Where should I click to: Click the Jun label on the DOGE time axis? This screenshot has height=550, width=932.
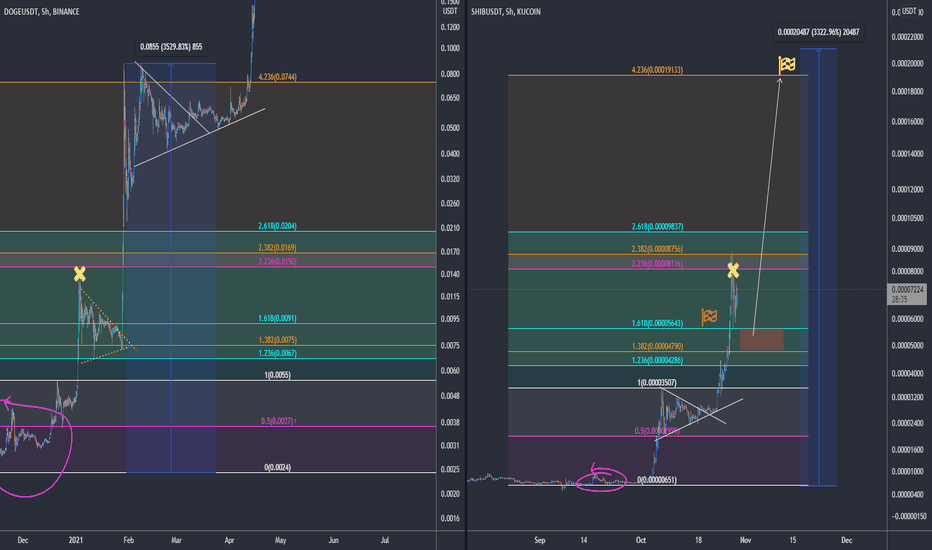[x=333, y=540]
